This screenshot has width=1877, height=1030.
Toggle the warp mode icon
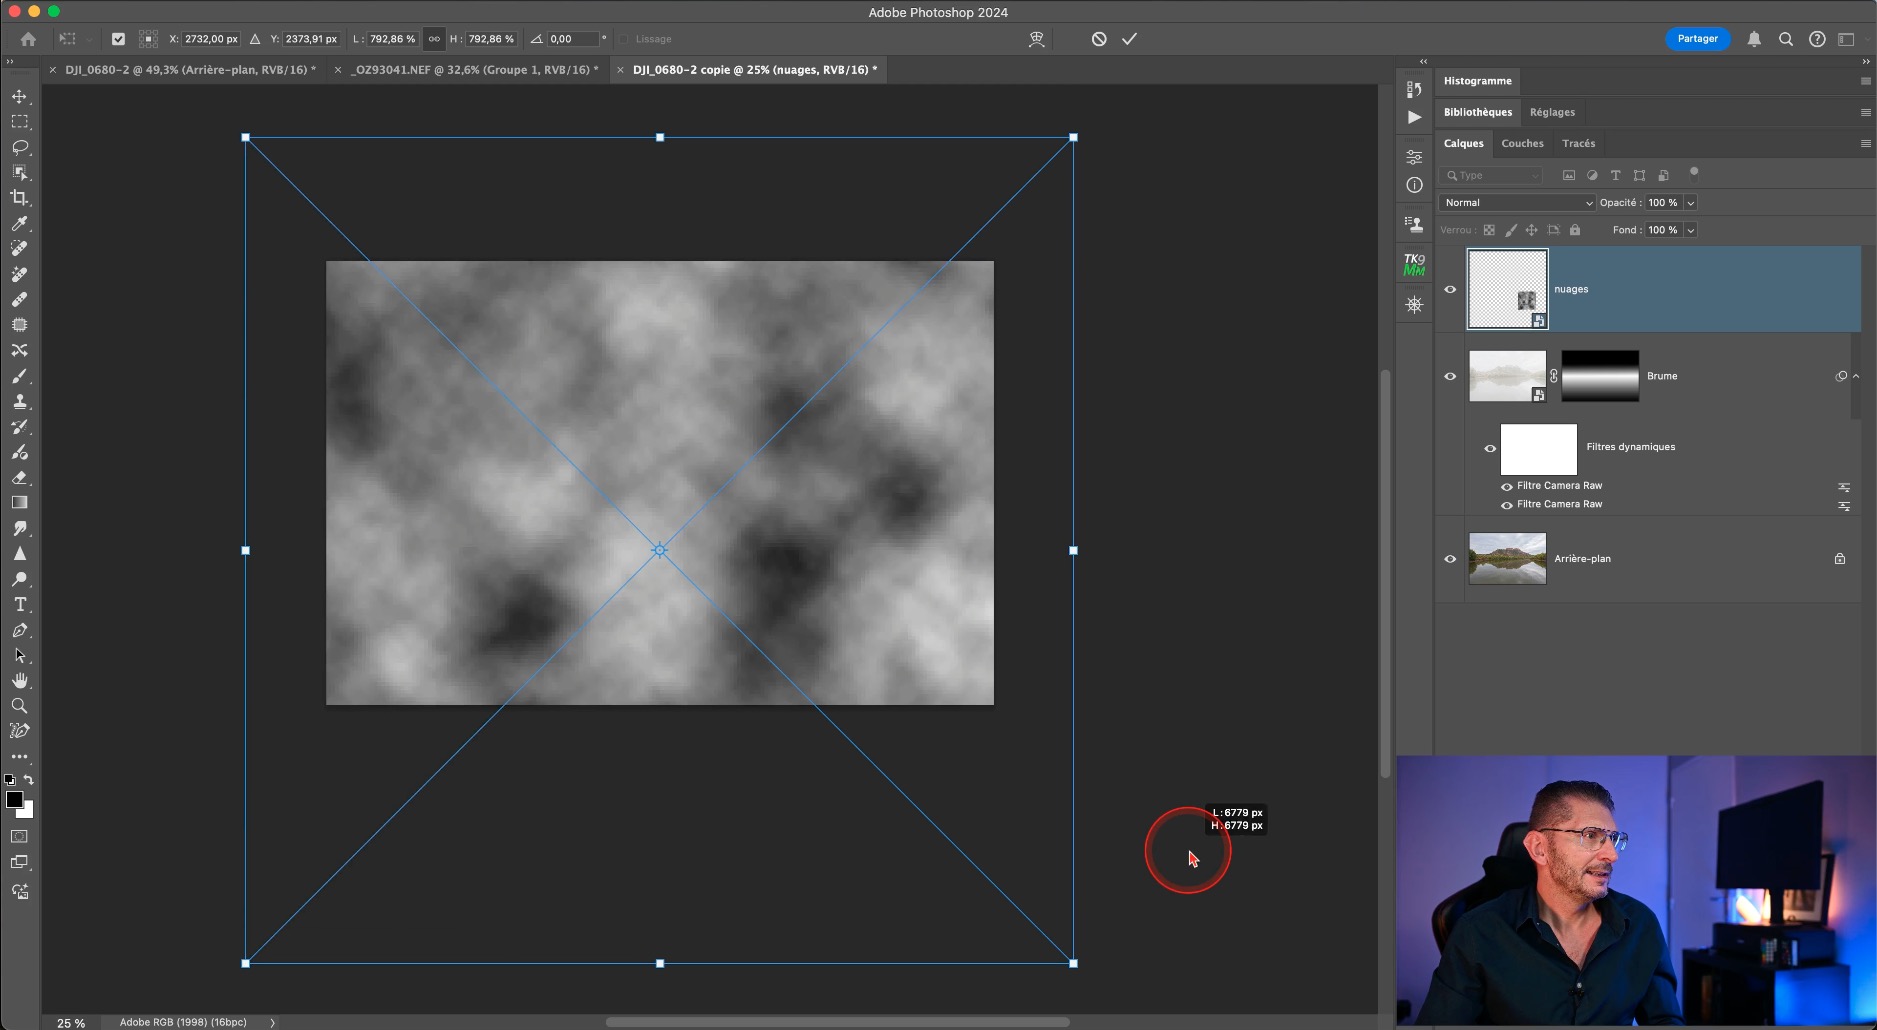(x=1036, y=39)
